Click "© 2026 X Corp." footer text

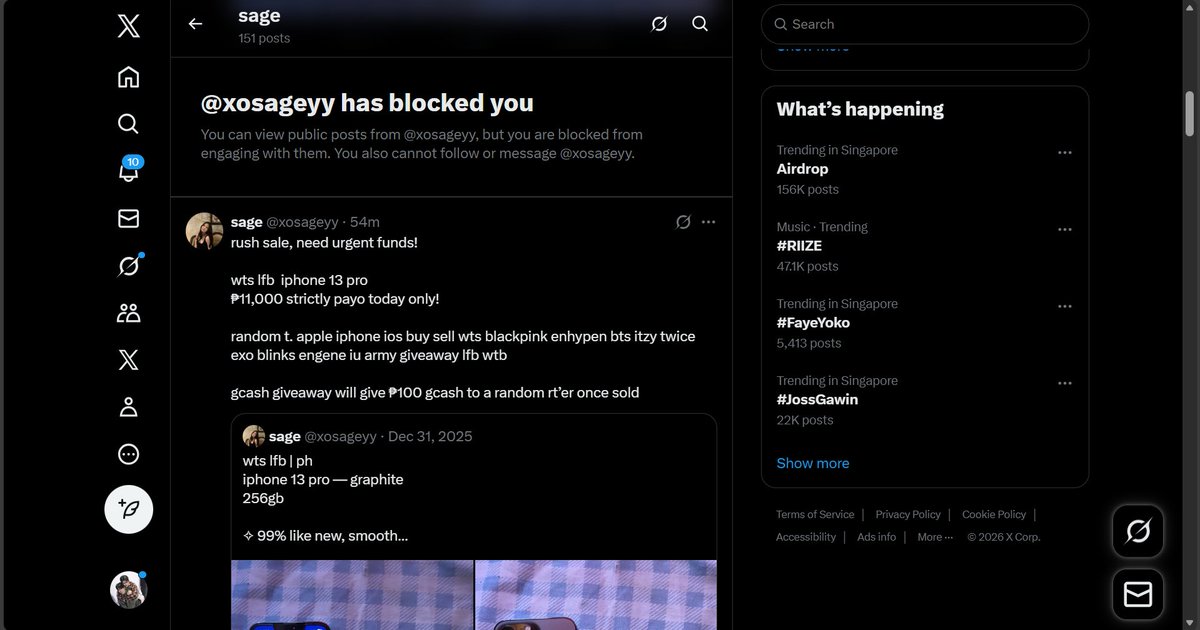click(x=1004, y=537)
